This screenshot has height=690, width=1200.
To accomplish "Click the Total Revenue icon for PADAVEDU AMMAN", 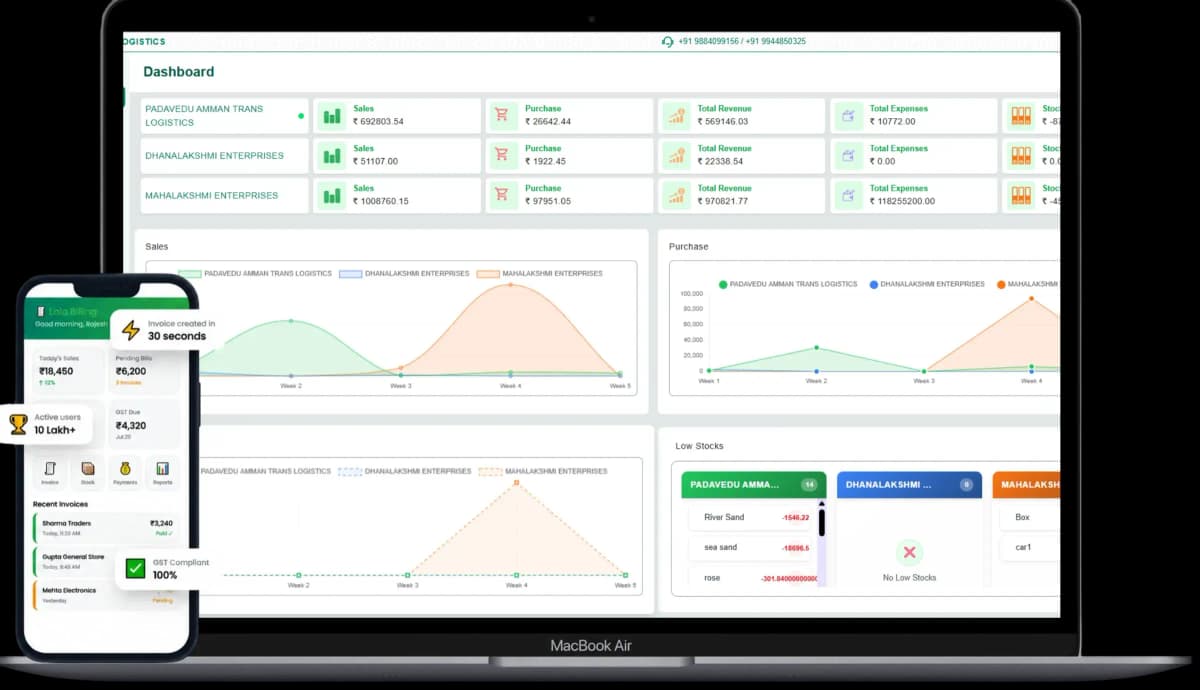I will pyautogui.click(x=676, y=116).
